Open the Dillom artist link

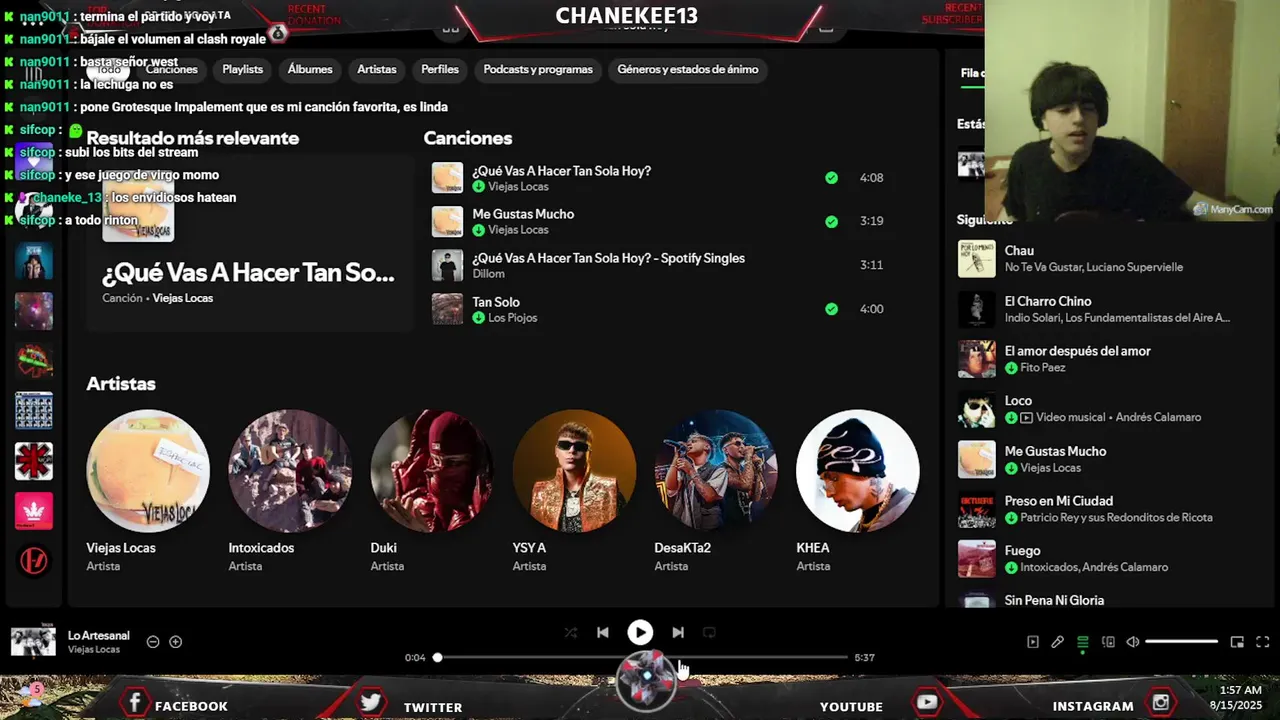489,274
